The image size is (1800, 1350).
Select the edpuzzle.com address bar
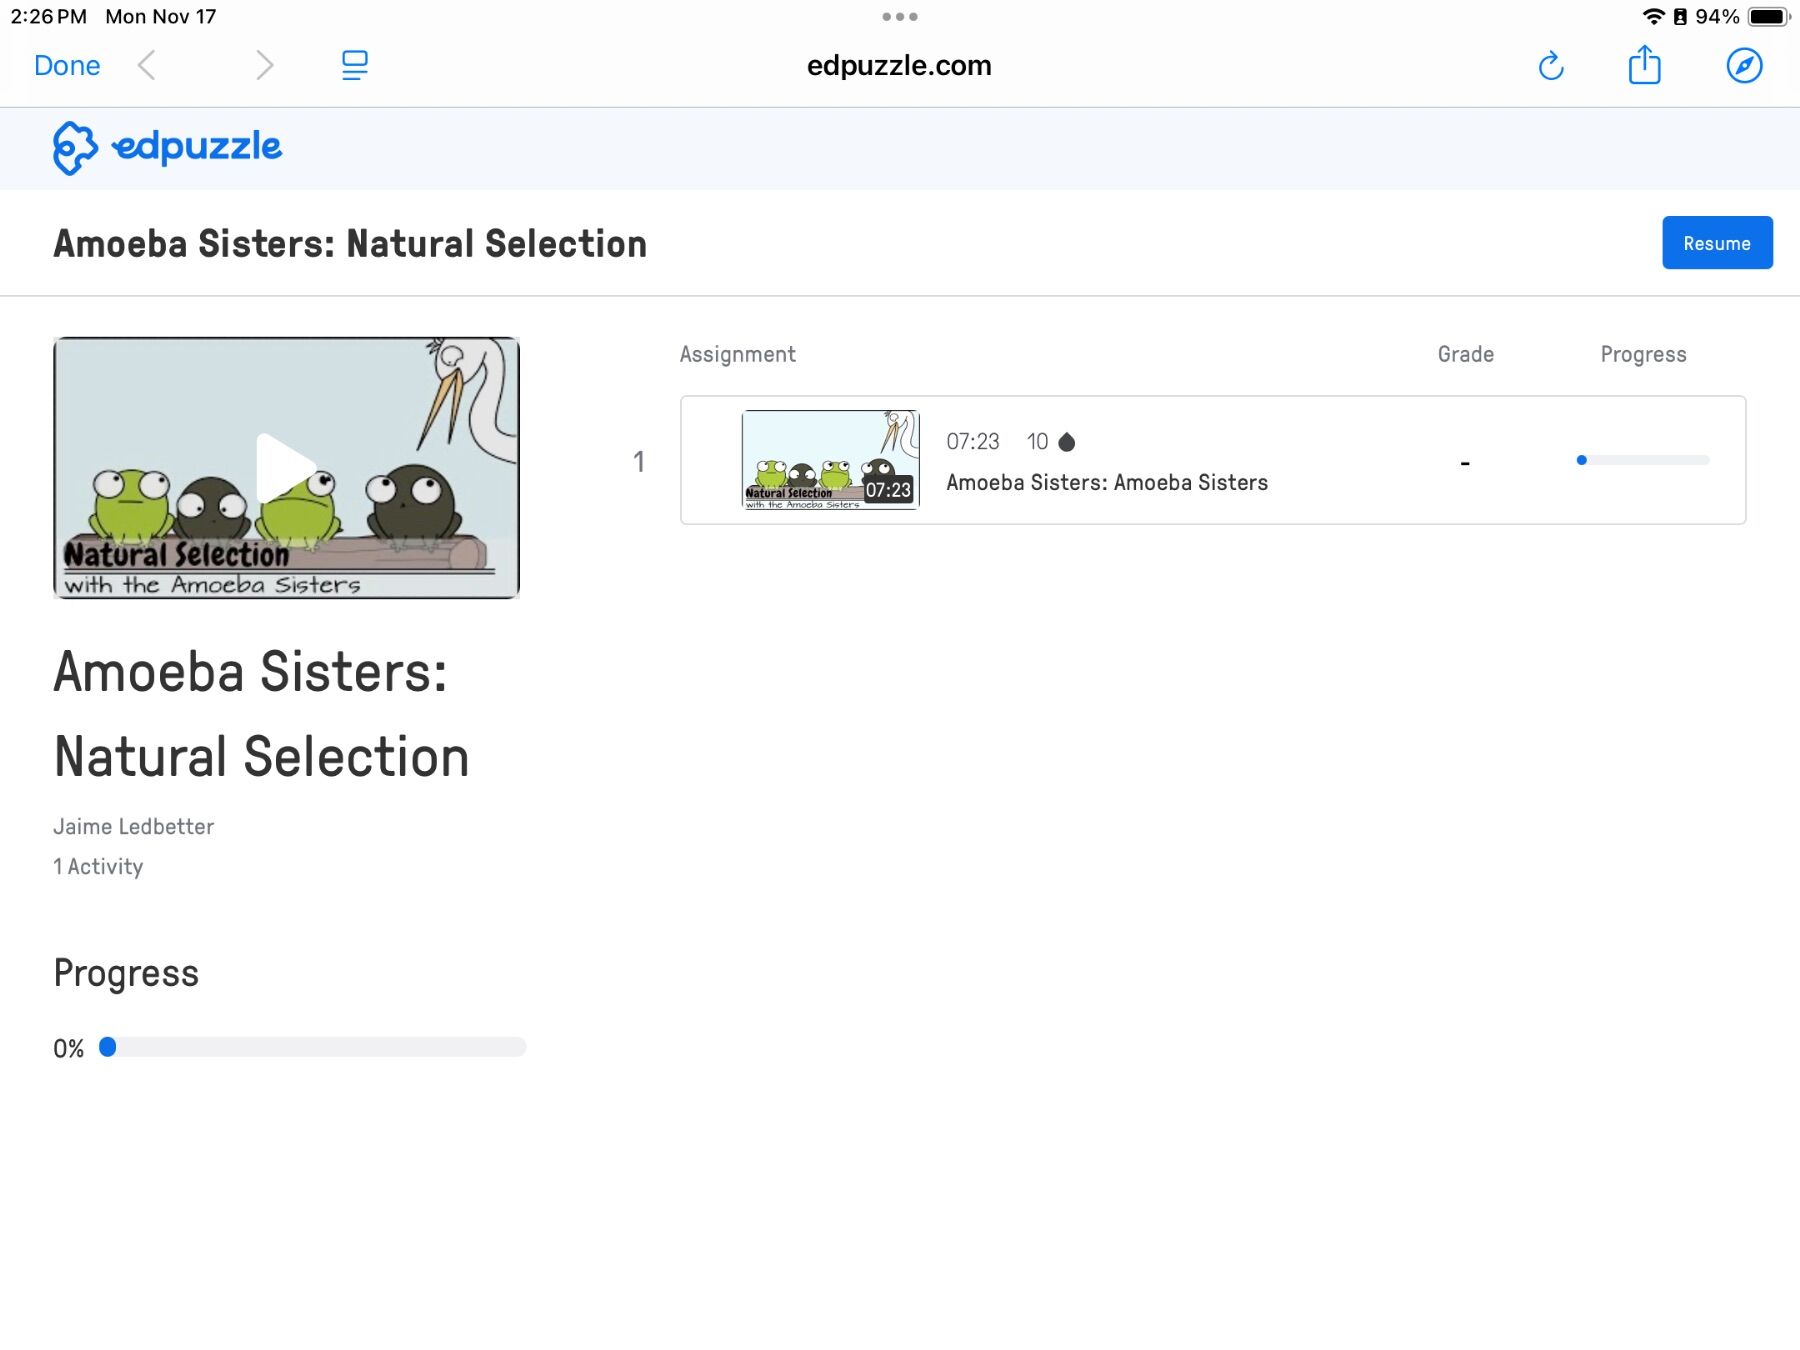tap(899, 65)
